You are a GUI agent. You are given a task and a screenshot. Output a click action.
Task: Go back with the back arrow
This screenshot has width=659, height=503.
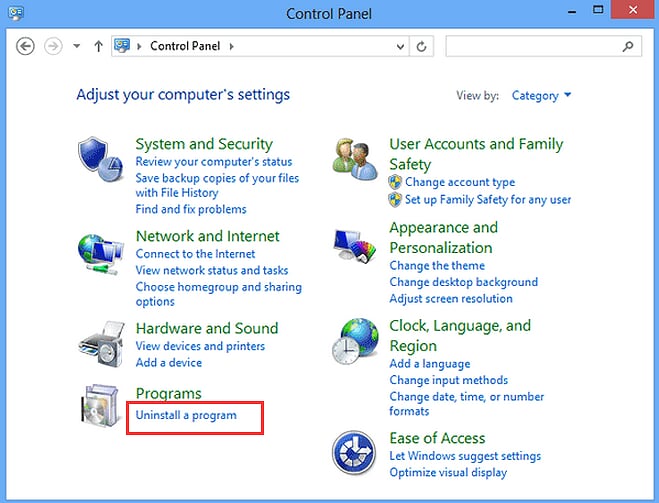pyautogui.click(x=25, y=46)
